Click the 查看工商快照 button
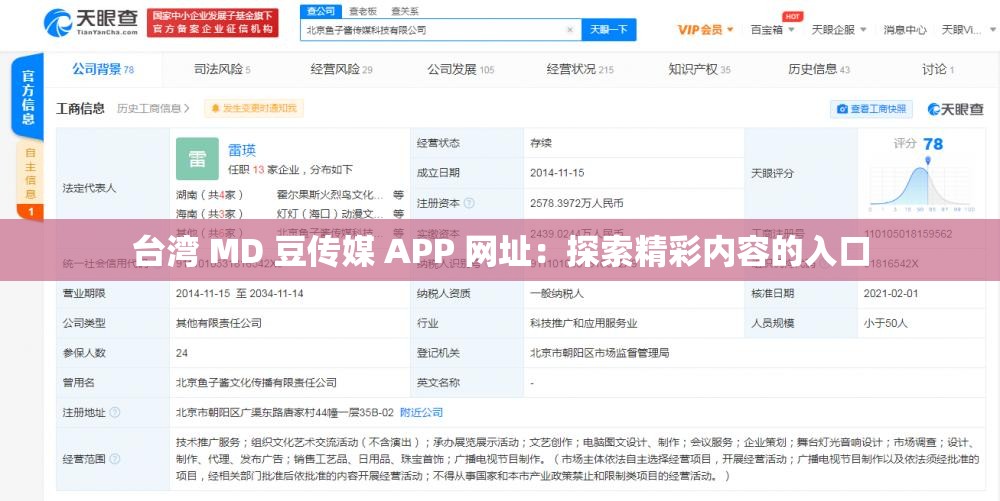 871,109
